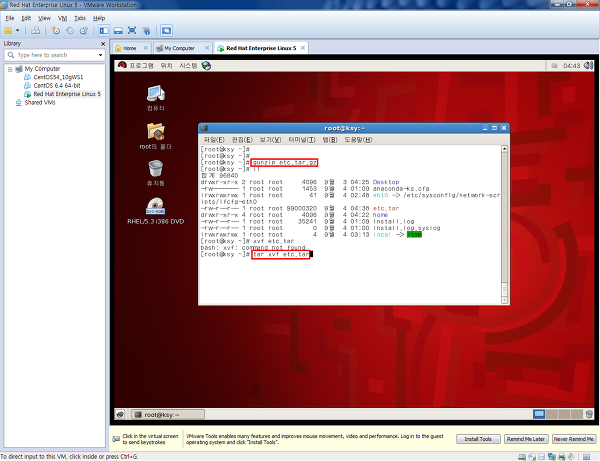Image resolution: width=600 pixels, height=461 pixels.
Task: Close the Library panel
Action: click(103, 44)
